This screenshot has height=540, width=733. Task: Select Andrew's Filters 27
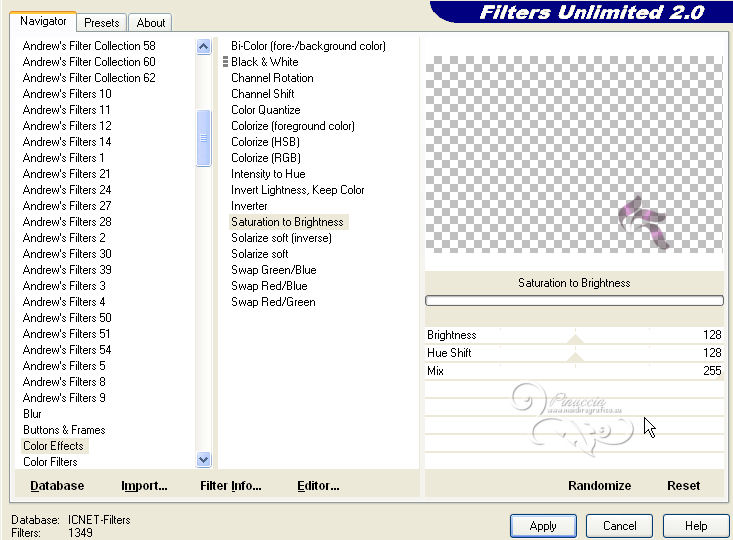pyautogui.click(x=67, y=206)
